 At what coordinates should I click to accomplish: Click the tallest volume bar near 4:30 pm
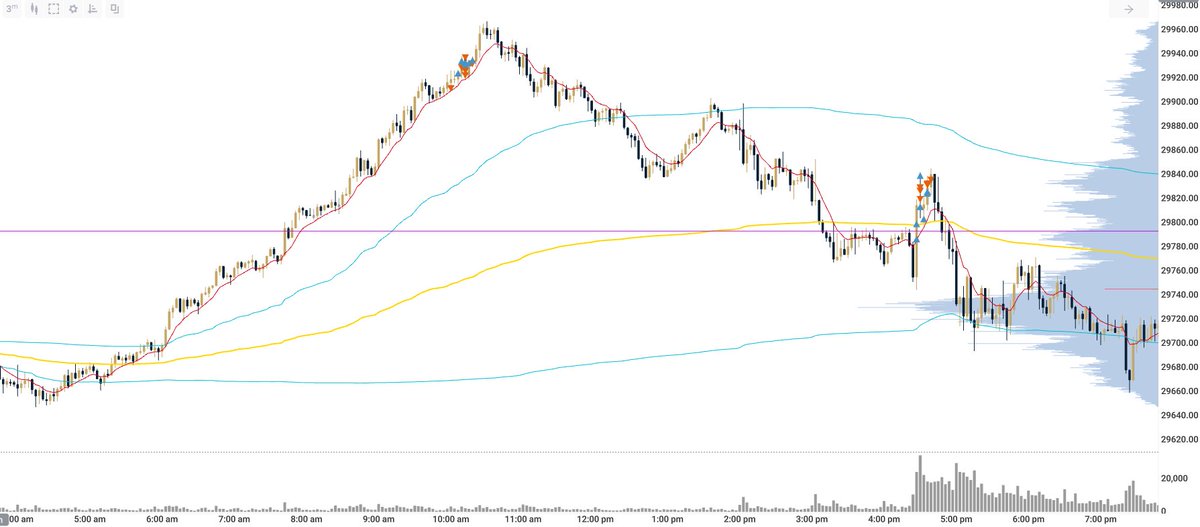[x=921, y=484]
